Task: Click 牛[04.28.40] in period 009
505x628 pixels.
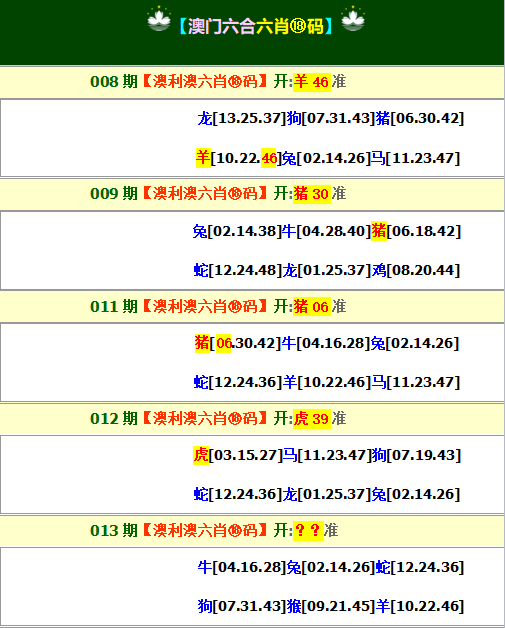Action: click(x=326, y=231)
